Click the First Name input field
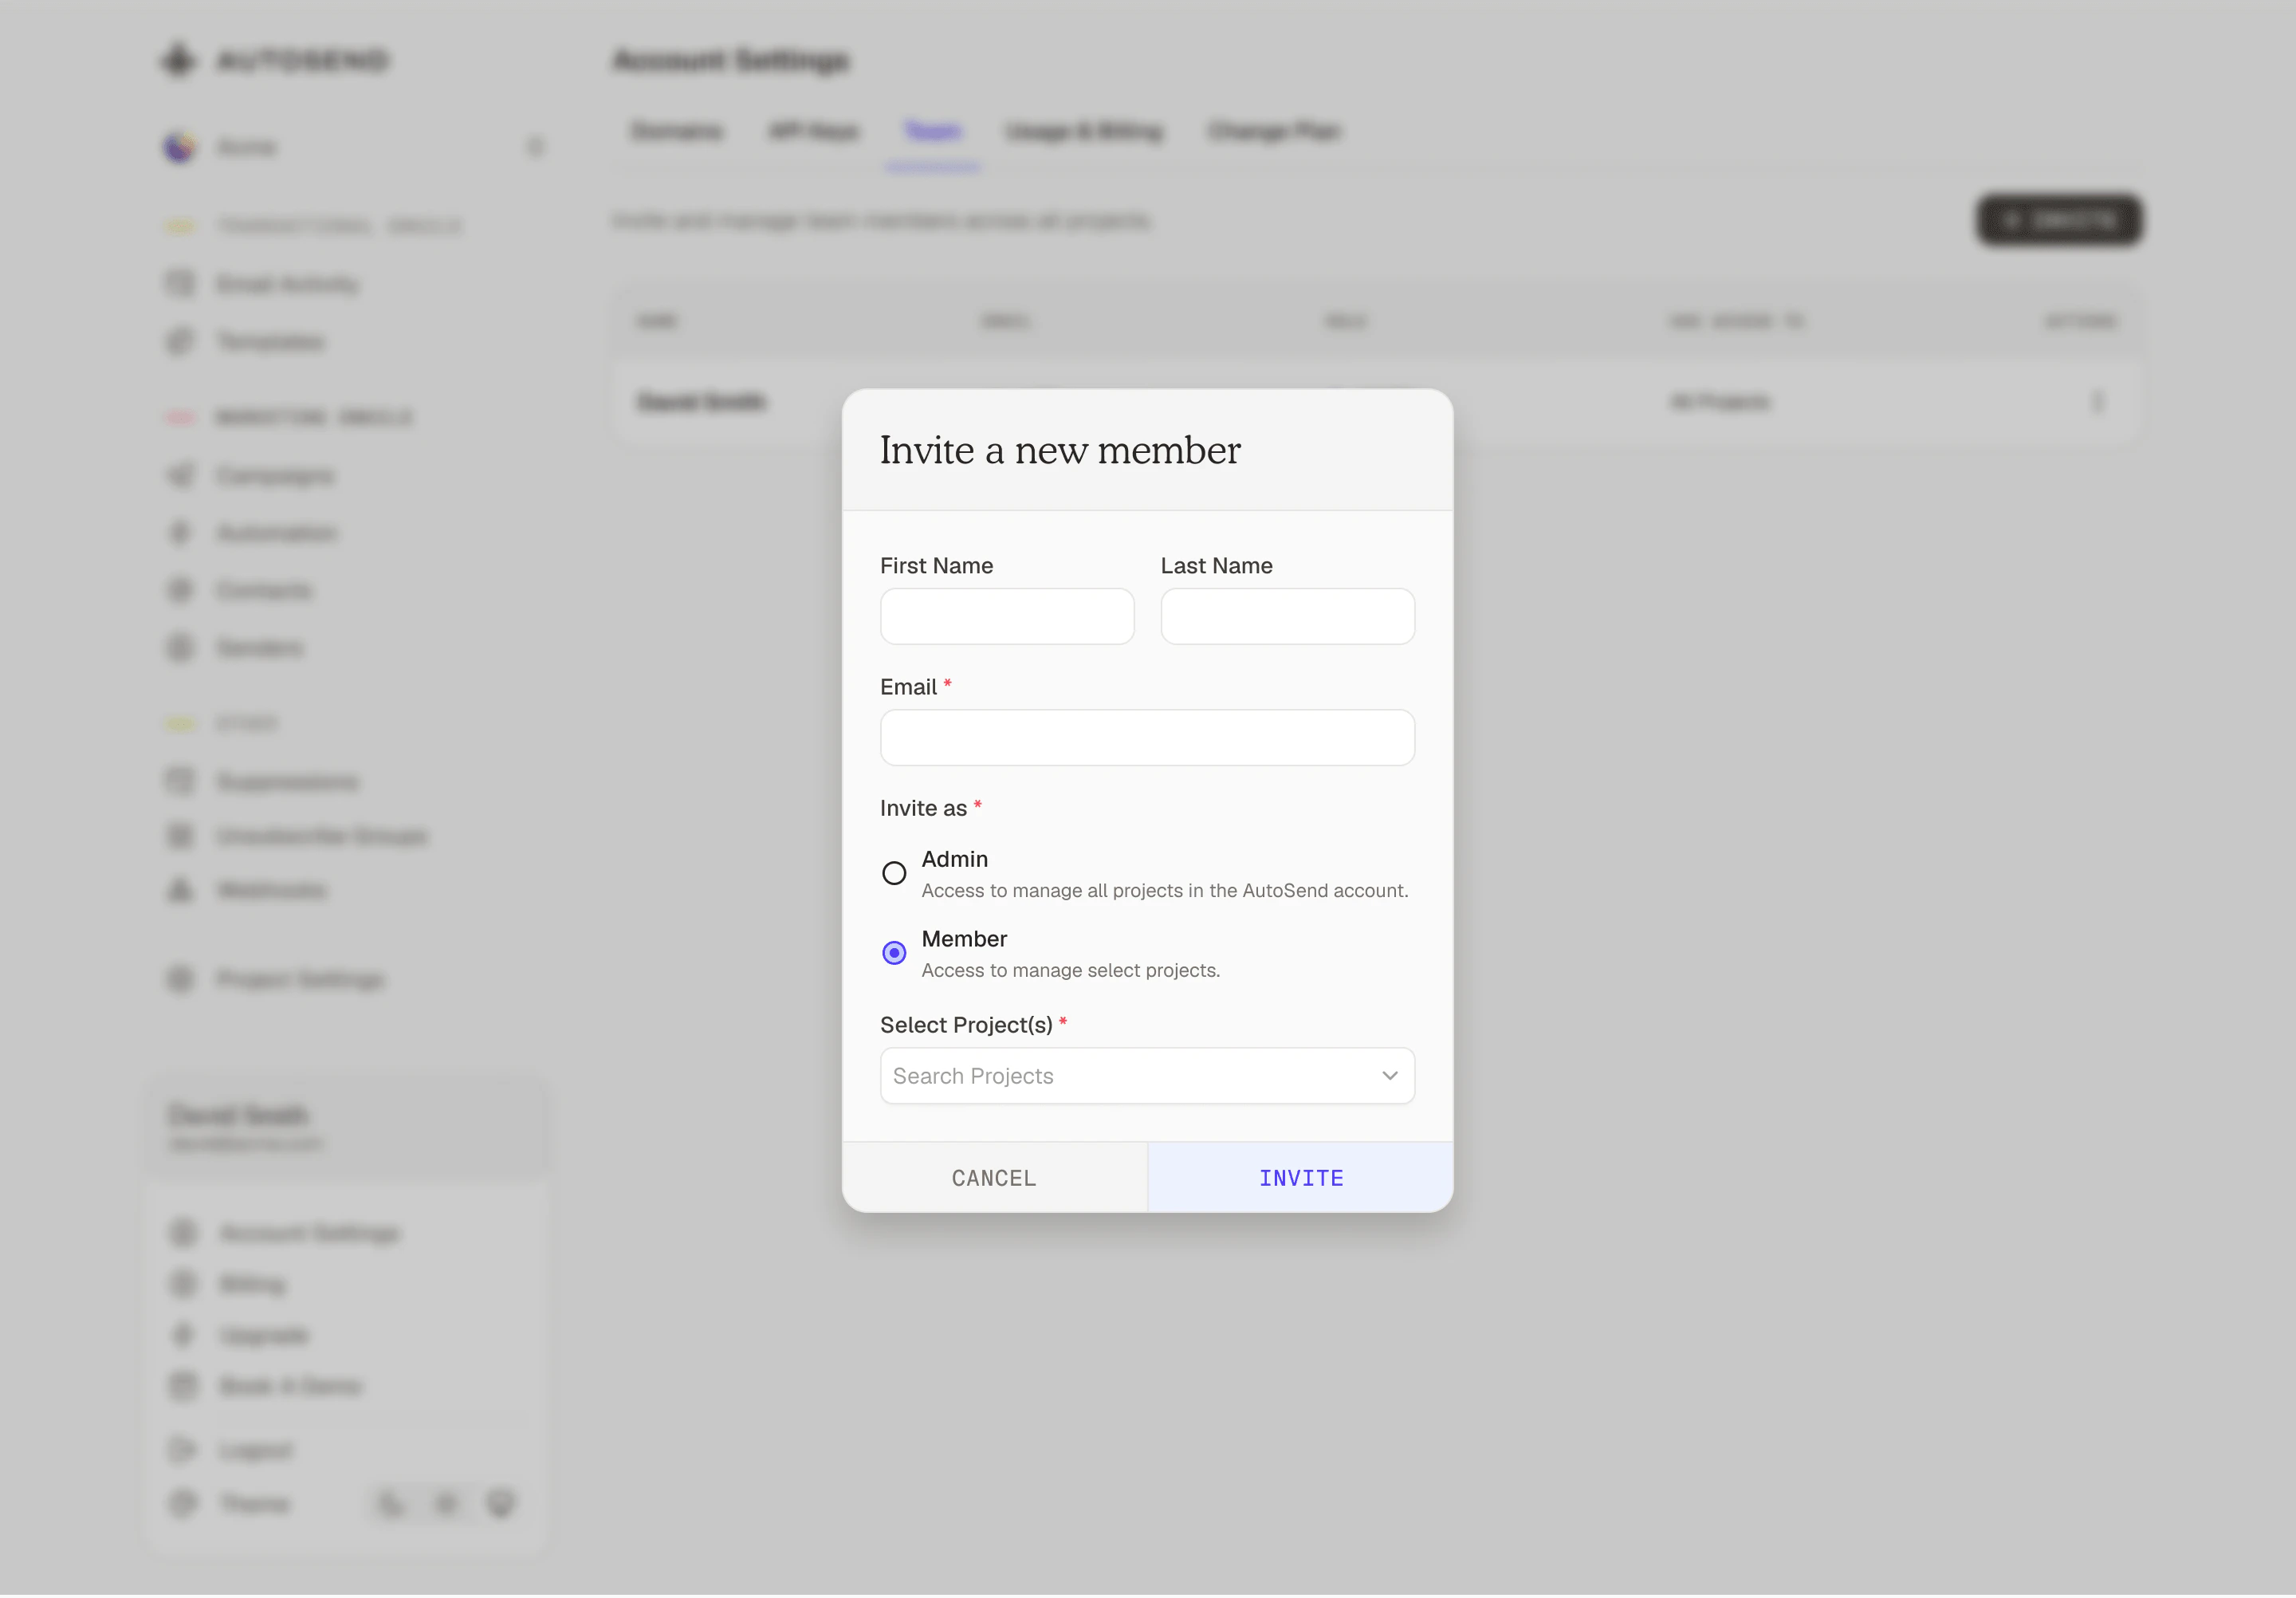 [1006, 616]
